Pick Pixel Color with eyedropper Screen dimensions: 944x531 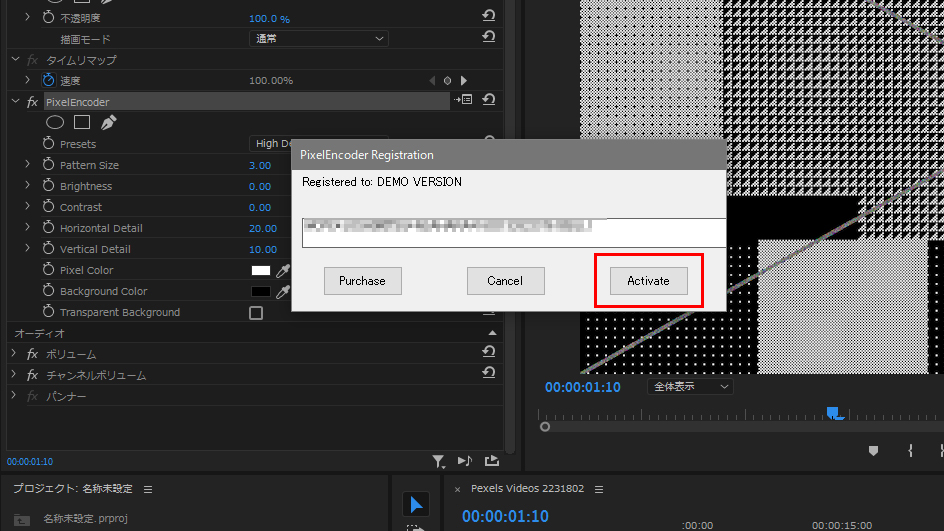(283, 270)
